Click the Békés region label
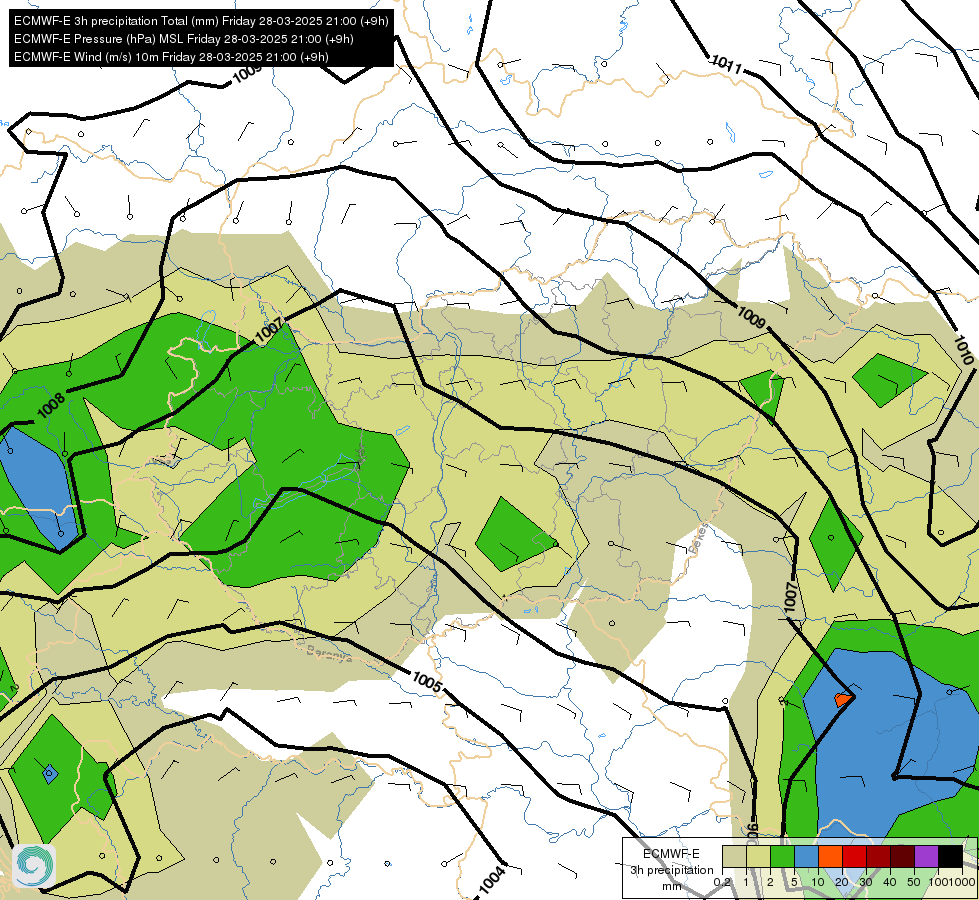The width and height of the screenshot is (979, 900). [699, 538]
